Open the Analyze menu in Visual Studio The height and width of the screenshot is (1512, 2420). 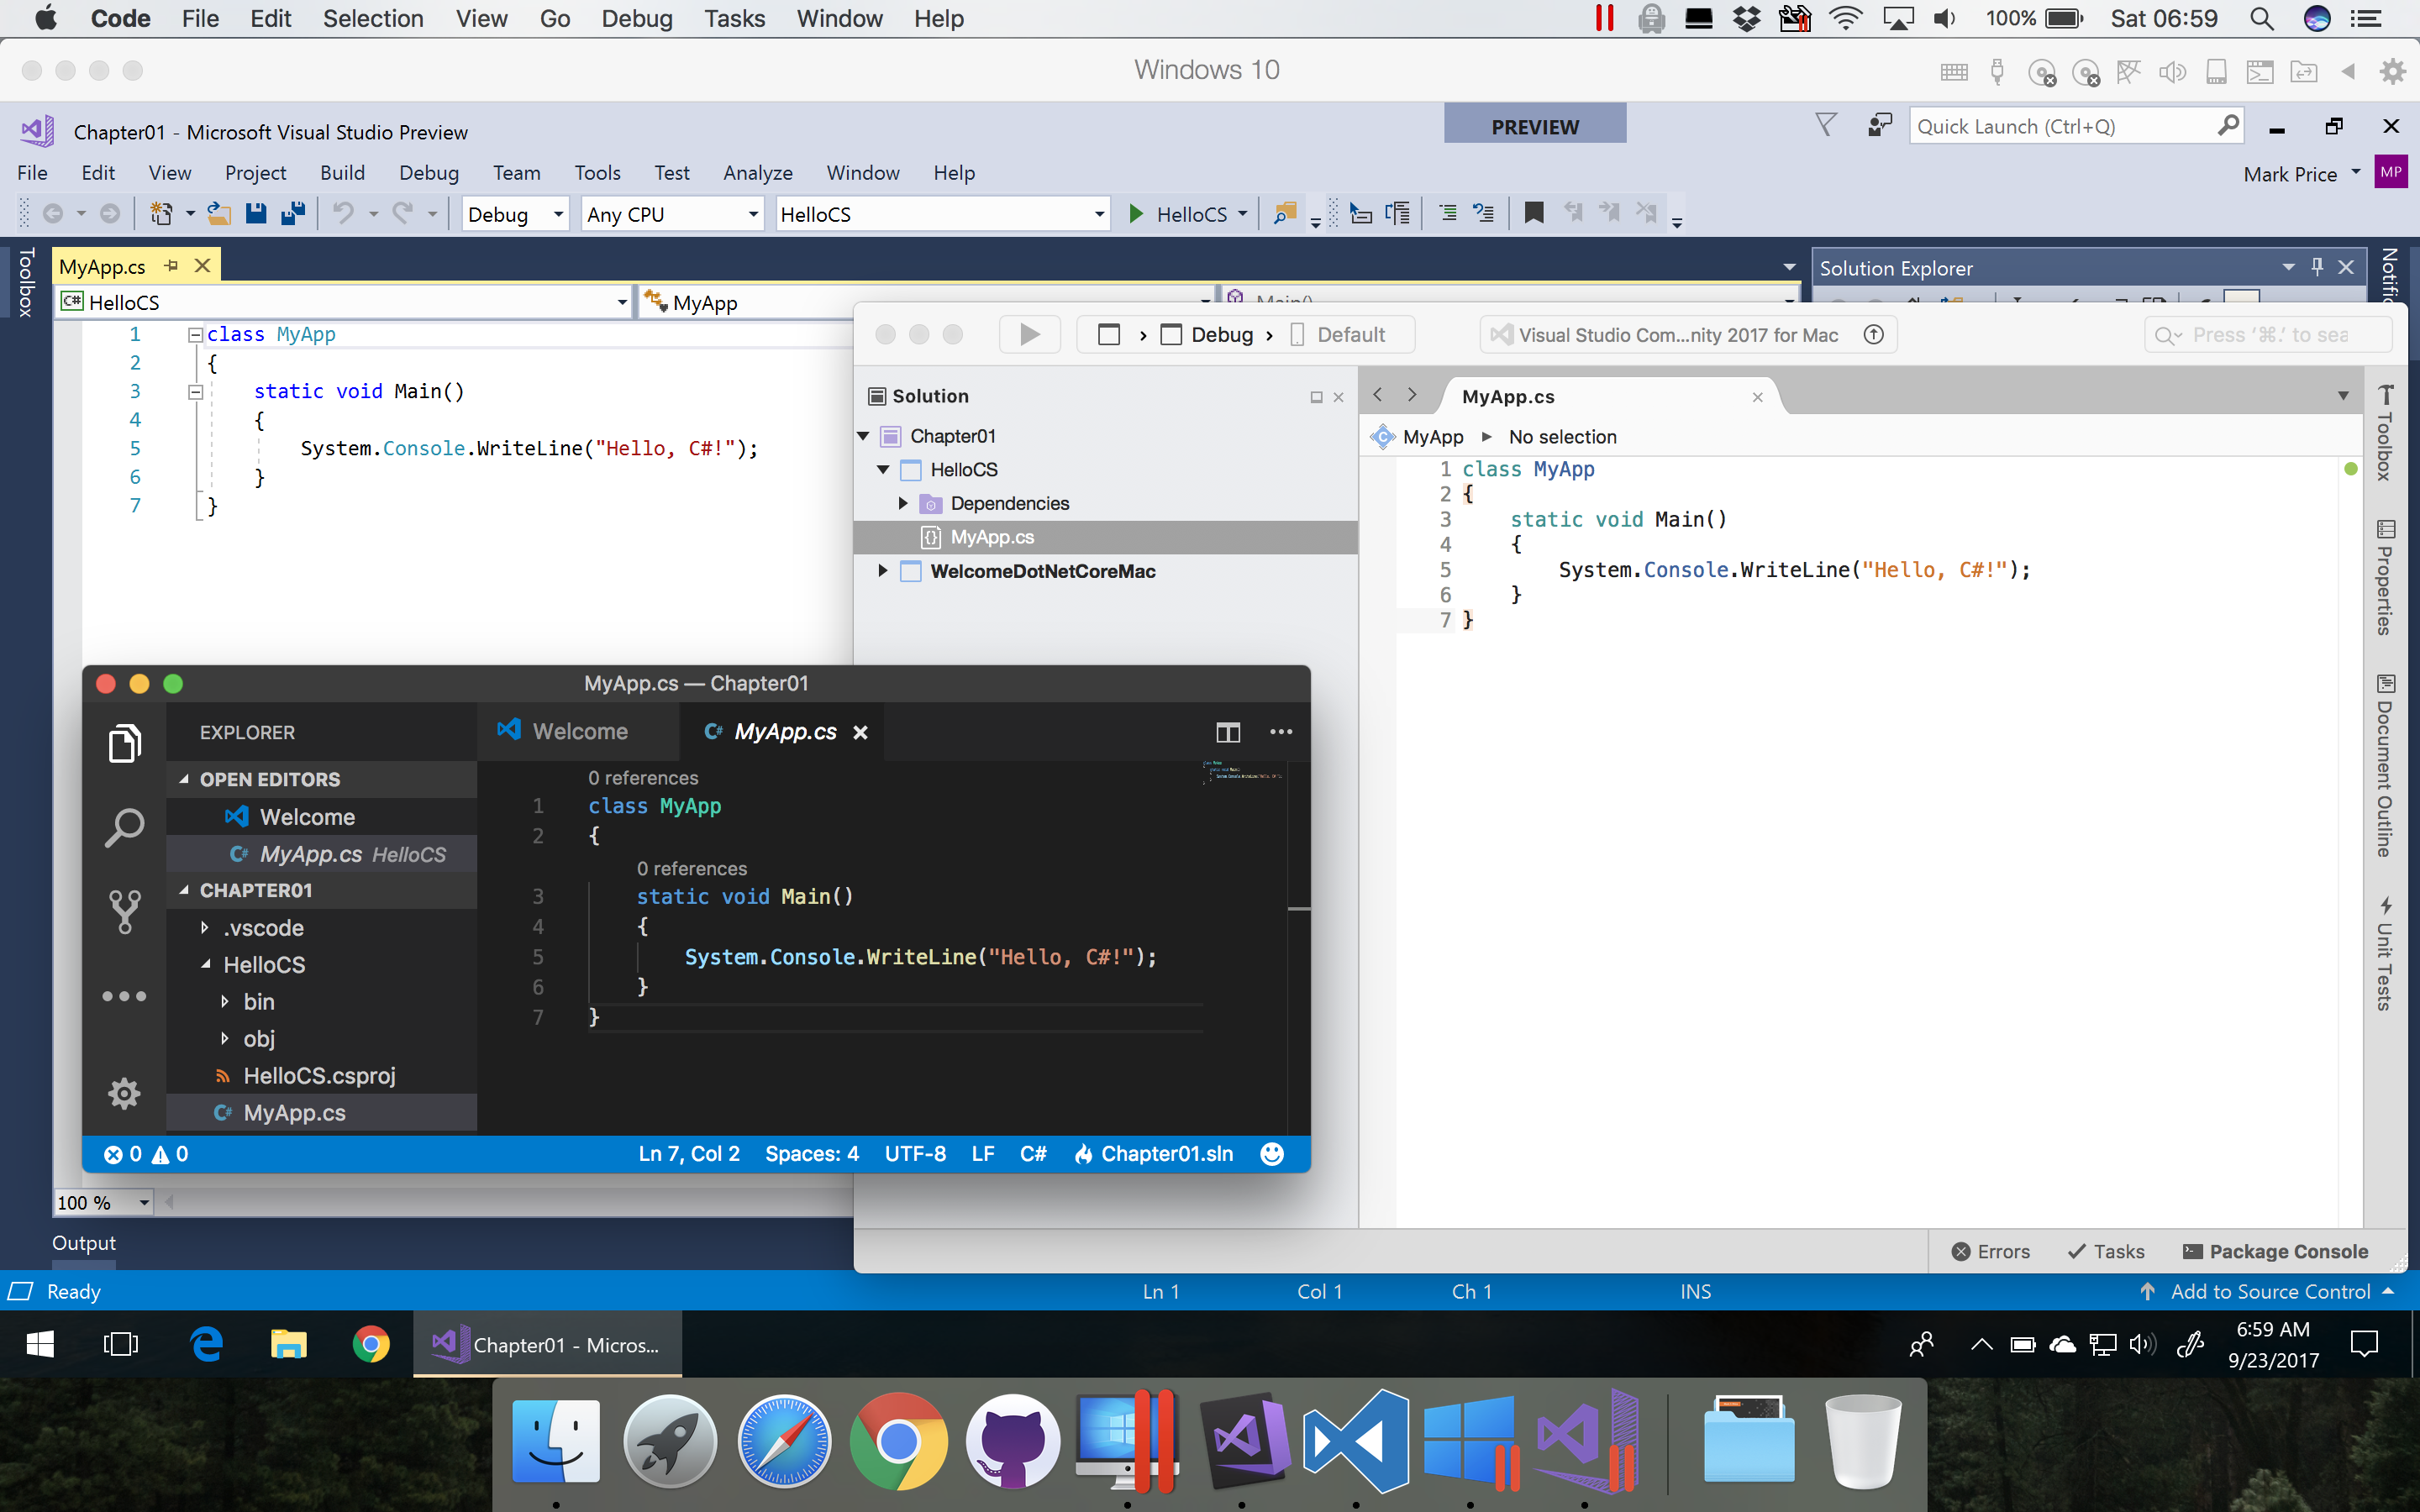click(x=758, y=172)
